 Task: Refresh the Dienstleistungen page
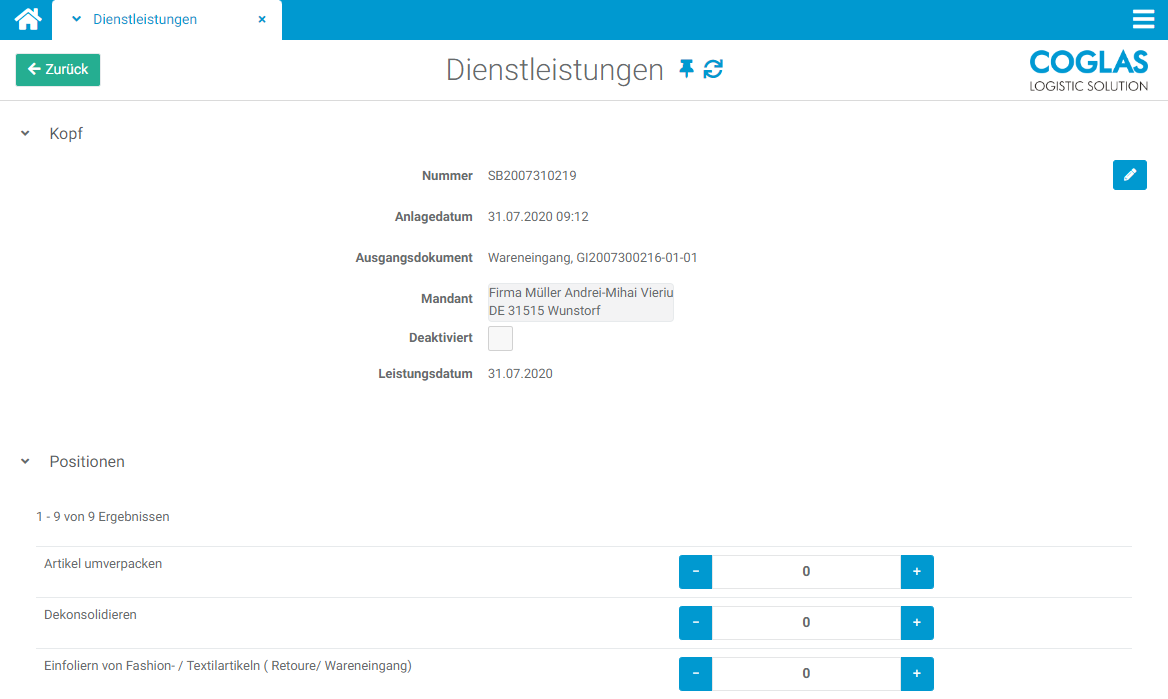[x=713, y=69]
